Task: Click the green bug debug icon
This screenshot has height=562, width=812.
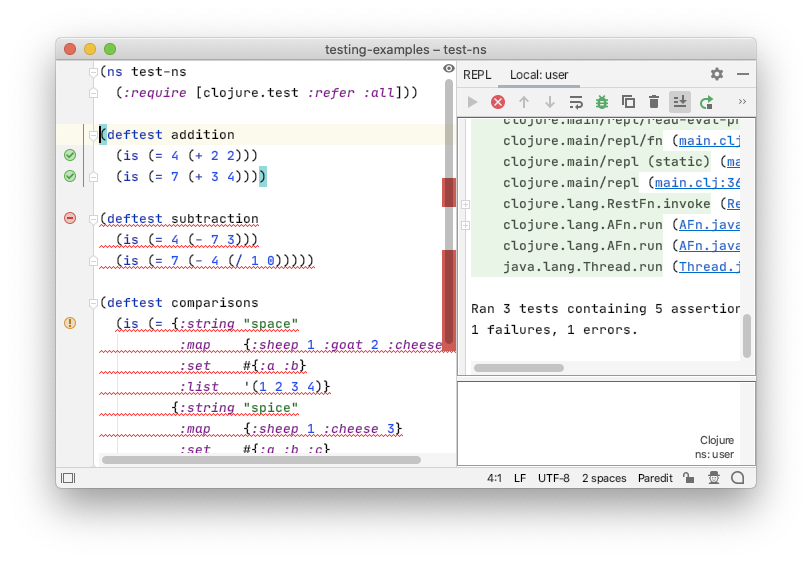Action: tap(602, 102)
